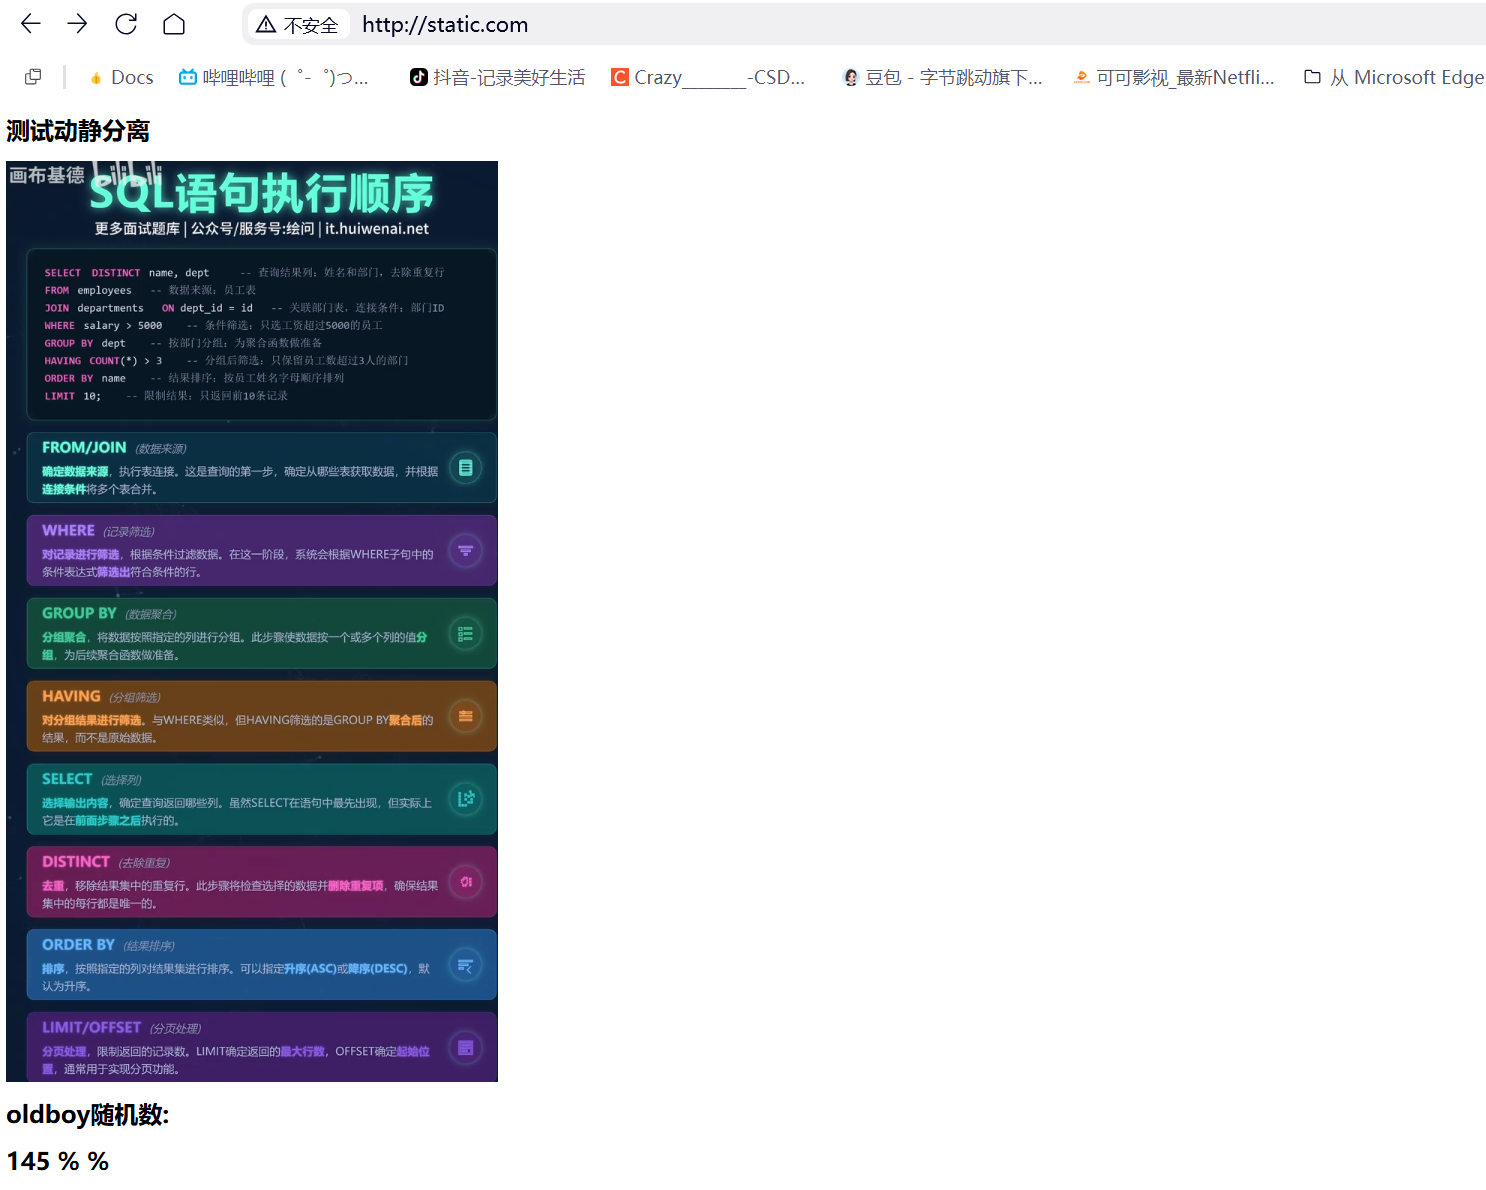
Task: Click the random number 145 % % text
Action: tap(57, 1161)
